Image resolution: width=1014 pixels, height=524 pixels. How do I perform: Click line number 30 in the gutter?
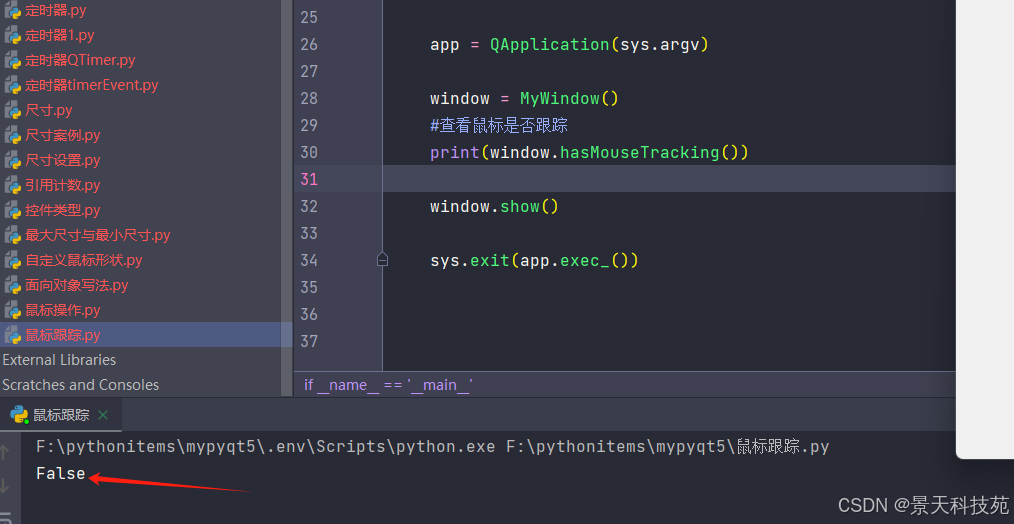[309, 153]
